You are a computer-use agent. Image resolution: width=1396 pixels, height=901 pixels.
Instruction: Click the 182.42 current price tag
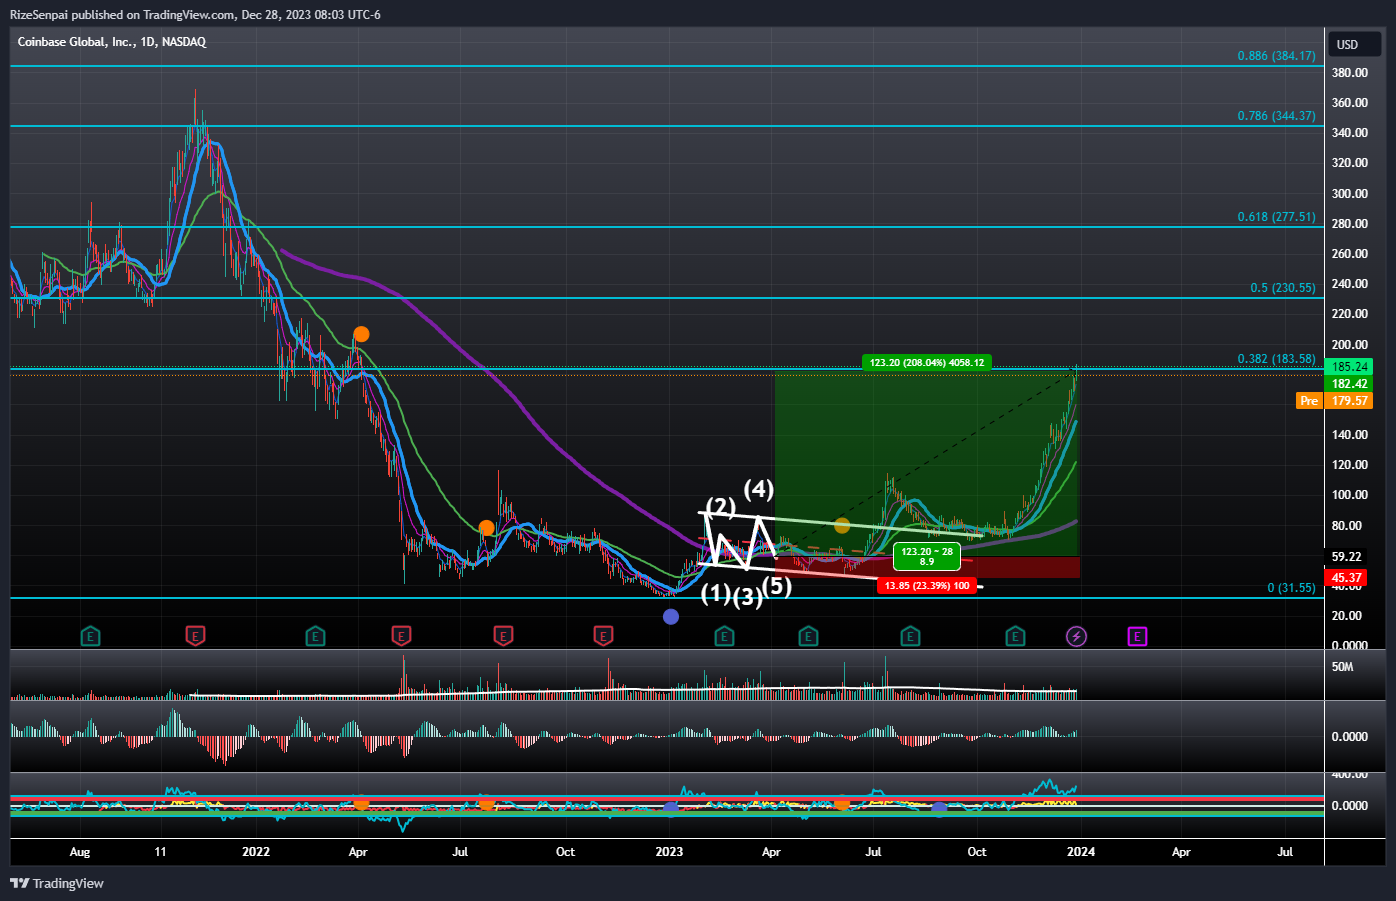pos(1350,383)
